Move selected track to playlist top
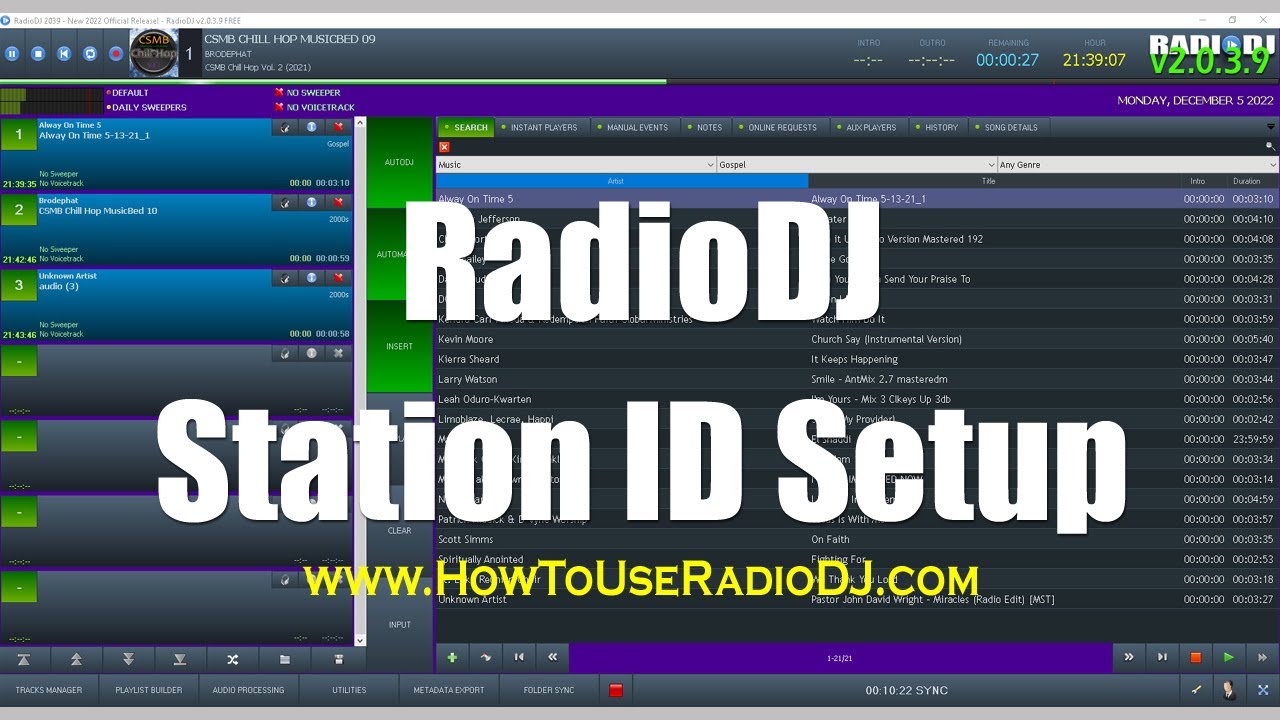Screen dimensions: 1280x720 24,660
